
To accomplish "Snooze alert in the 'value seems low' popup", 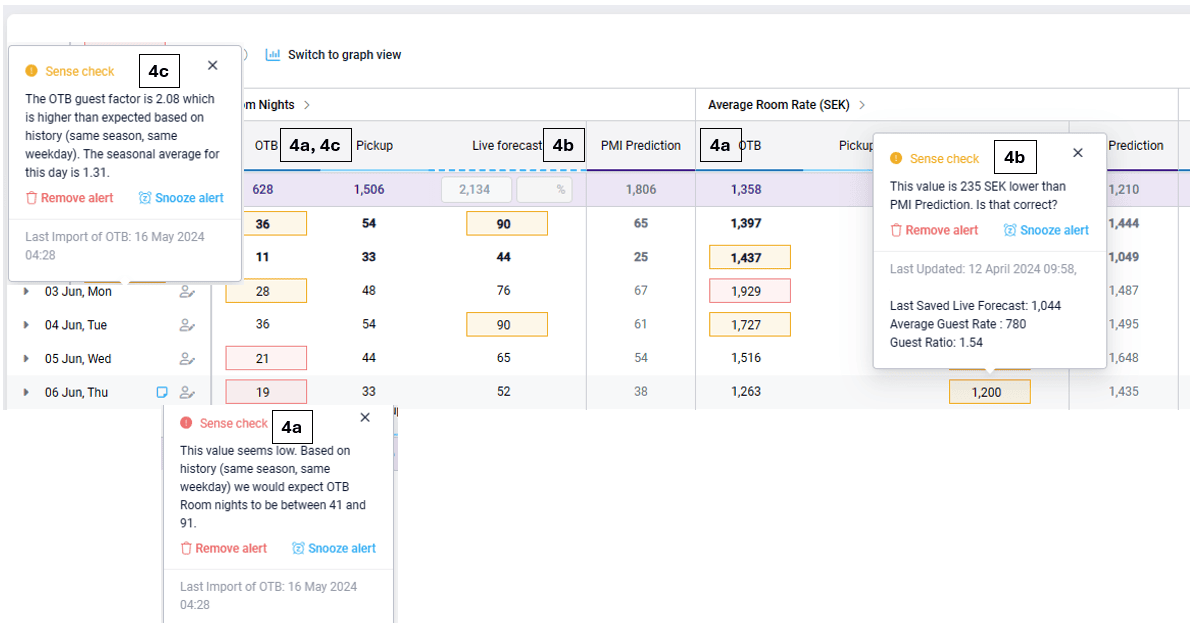I will coord(334,548).
